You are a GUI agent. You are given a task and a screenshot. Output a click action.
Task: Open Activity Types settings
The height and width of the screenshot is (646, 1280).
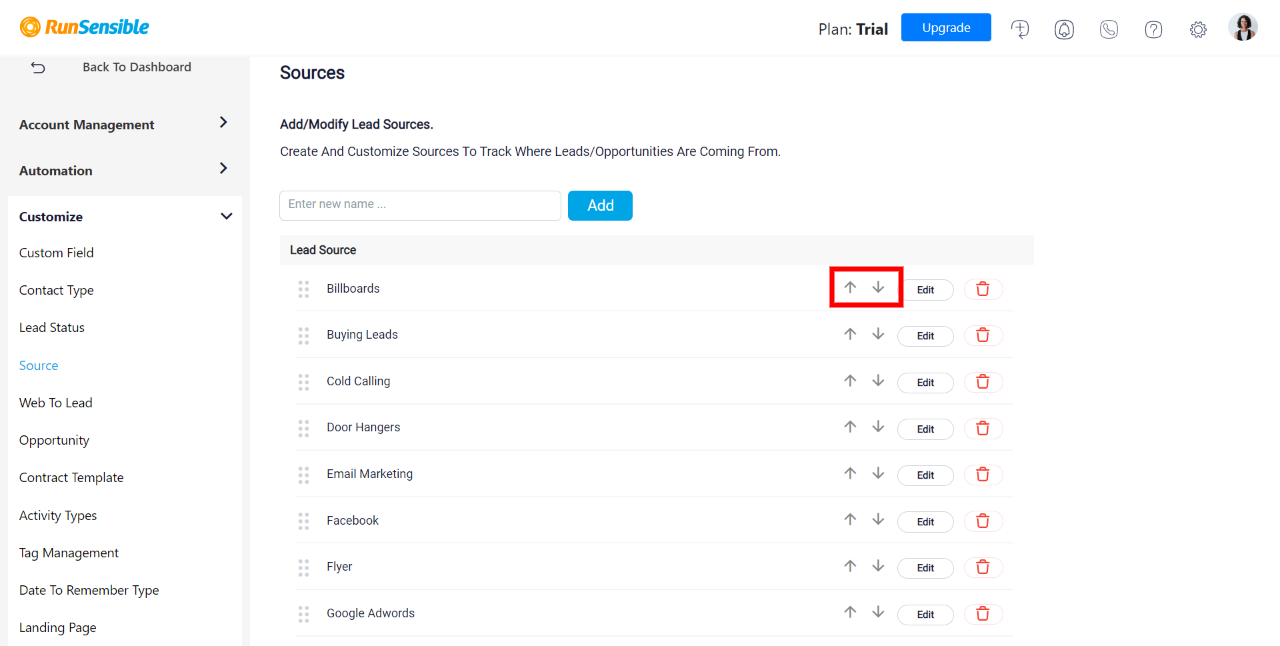tap(58, 515)
